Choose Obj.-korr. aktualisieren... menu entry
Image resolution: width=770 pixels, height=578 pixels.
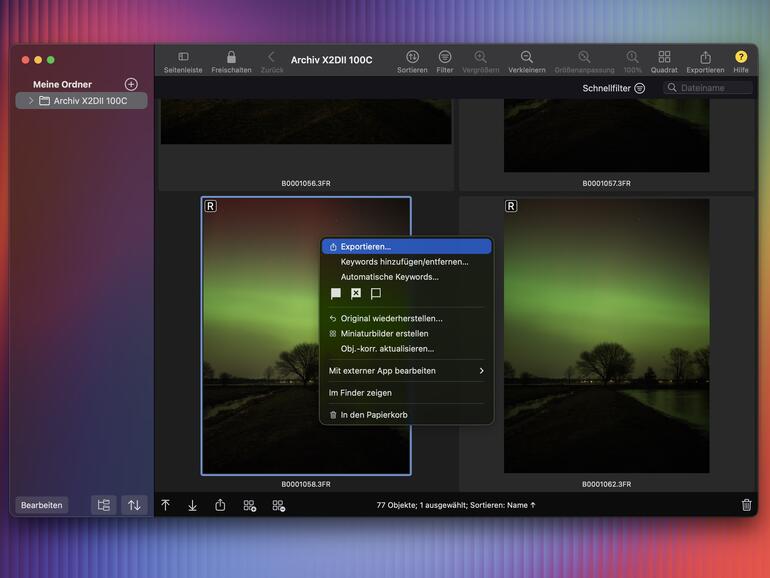(407, 349)
